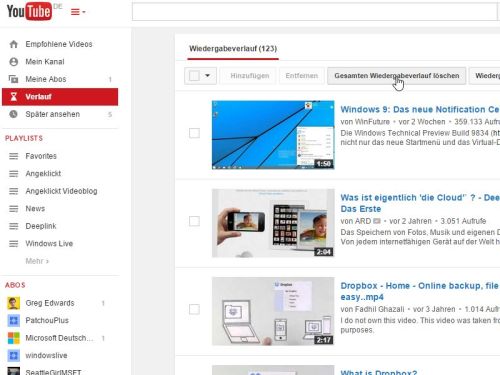This screenshot has height=375, width=500.
Task: Open the Windows 9 video thumbnail
Action: click(273, 135)
